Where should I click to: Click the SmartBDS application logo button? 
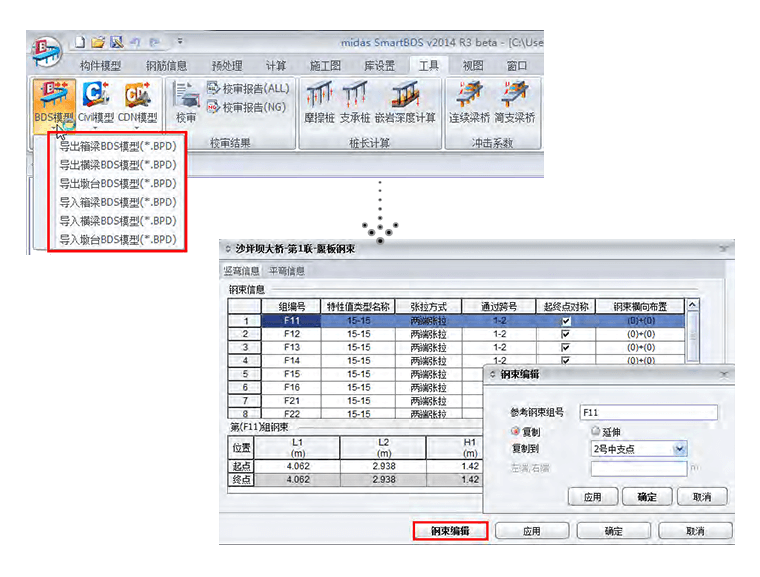point(47,52)
